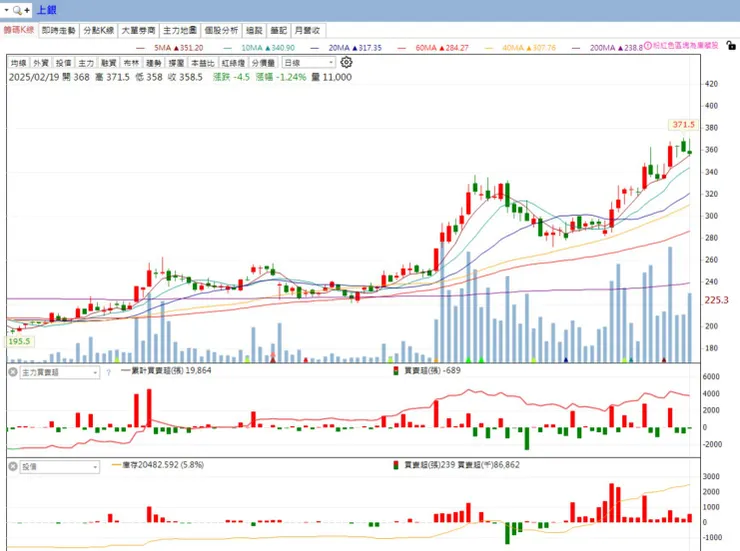Screen dimensions: 740x551
Task: Click the unlock padlock icon
Action: click(x=731, y=45)
